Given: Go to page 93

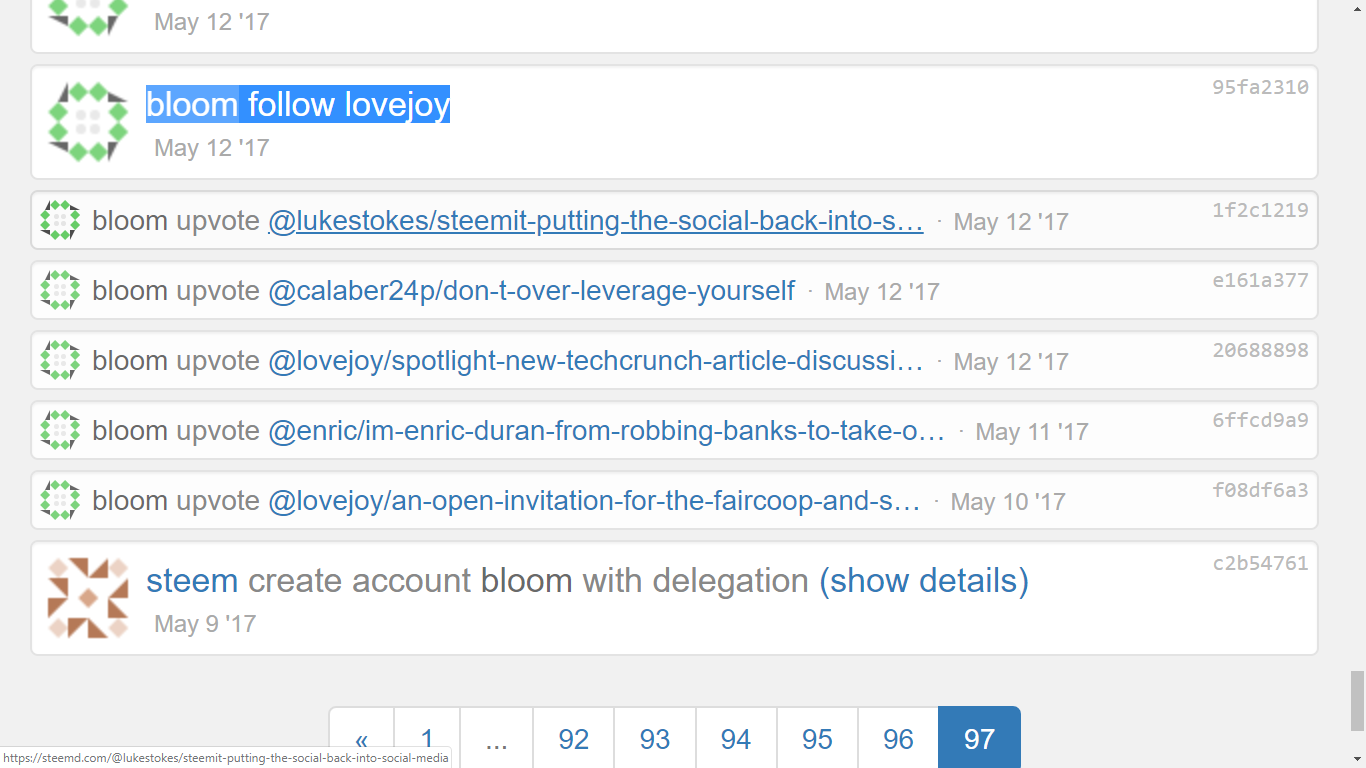Looking at the screenshot, I should (x=655, y=739).
